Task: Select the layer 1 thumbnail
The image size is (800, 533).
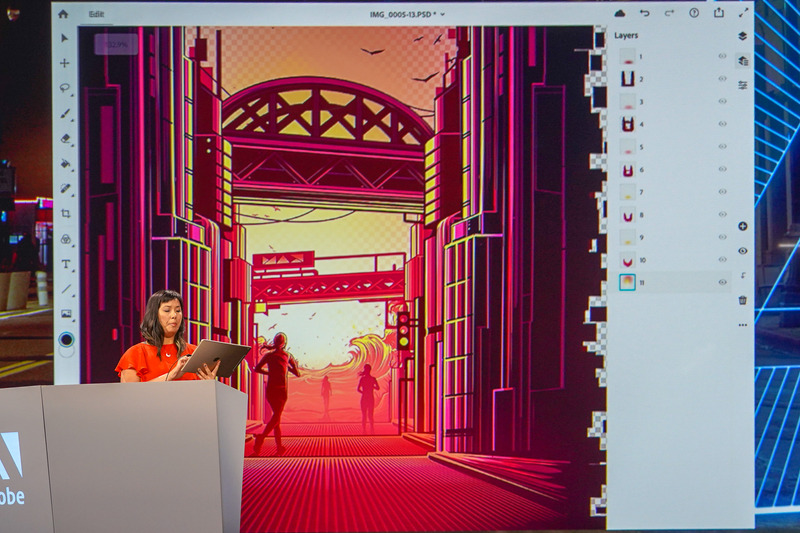Action: [627, 56]
